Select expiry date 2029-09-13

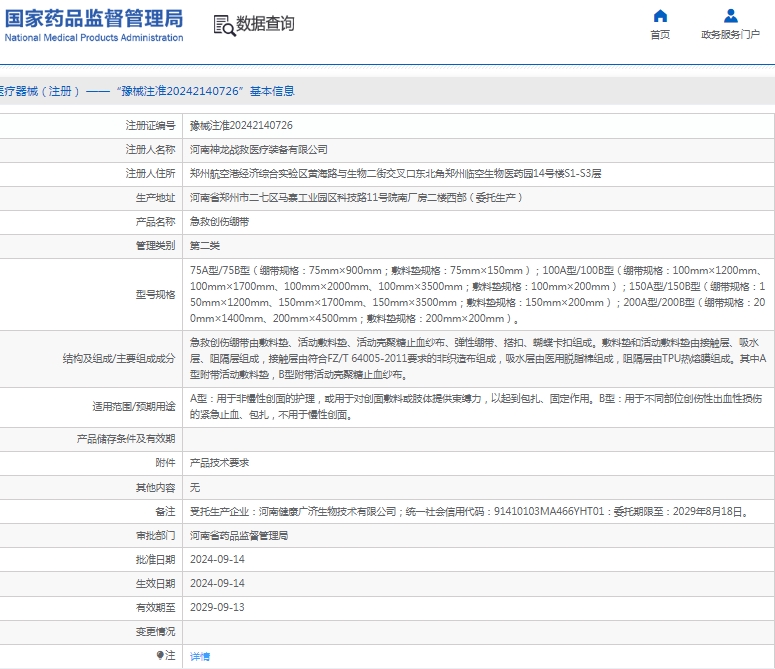[x=217, y=607]
